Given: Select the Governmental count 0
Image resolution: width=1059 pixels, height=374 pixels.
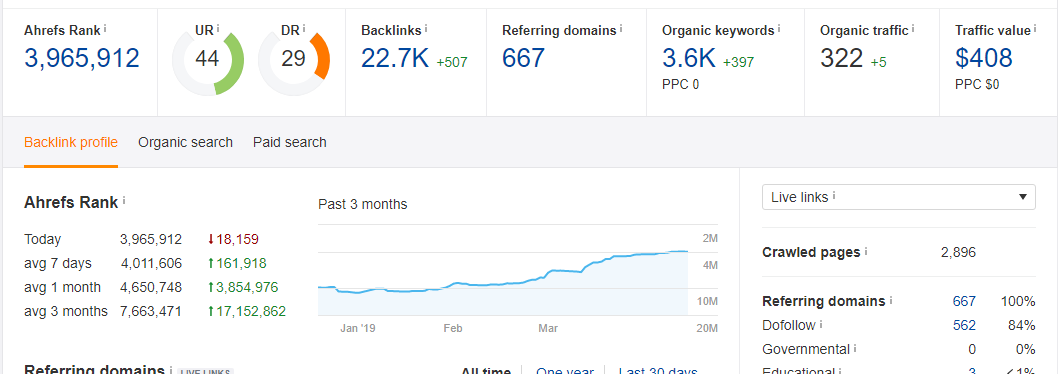Looking at the screenshot, I should click(x=973, y=350).
